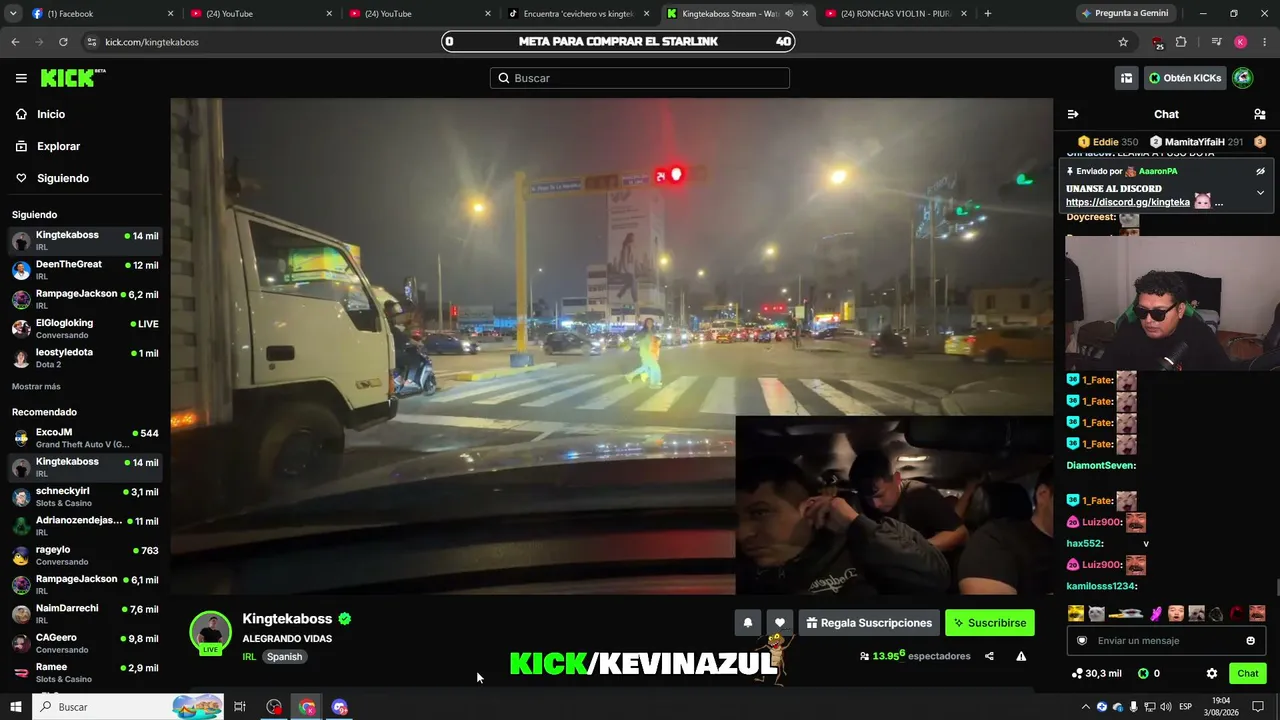Open DeenTheGreat channel in sidebar
The height and width of the screenshot is (720, 1280).
[x=84, y=270]
